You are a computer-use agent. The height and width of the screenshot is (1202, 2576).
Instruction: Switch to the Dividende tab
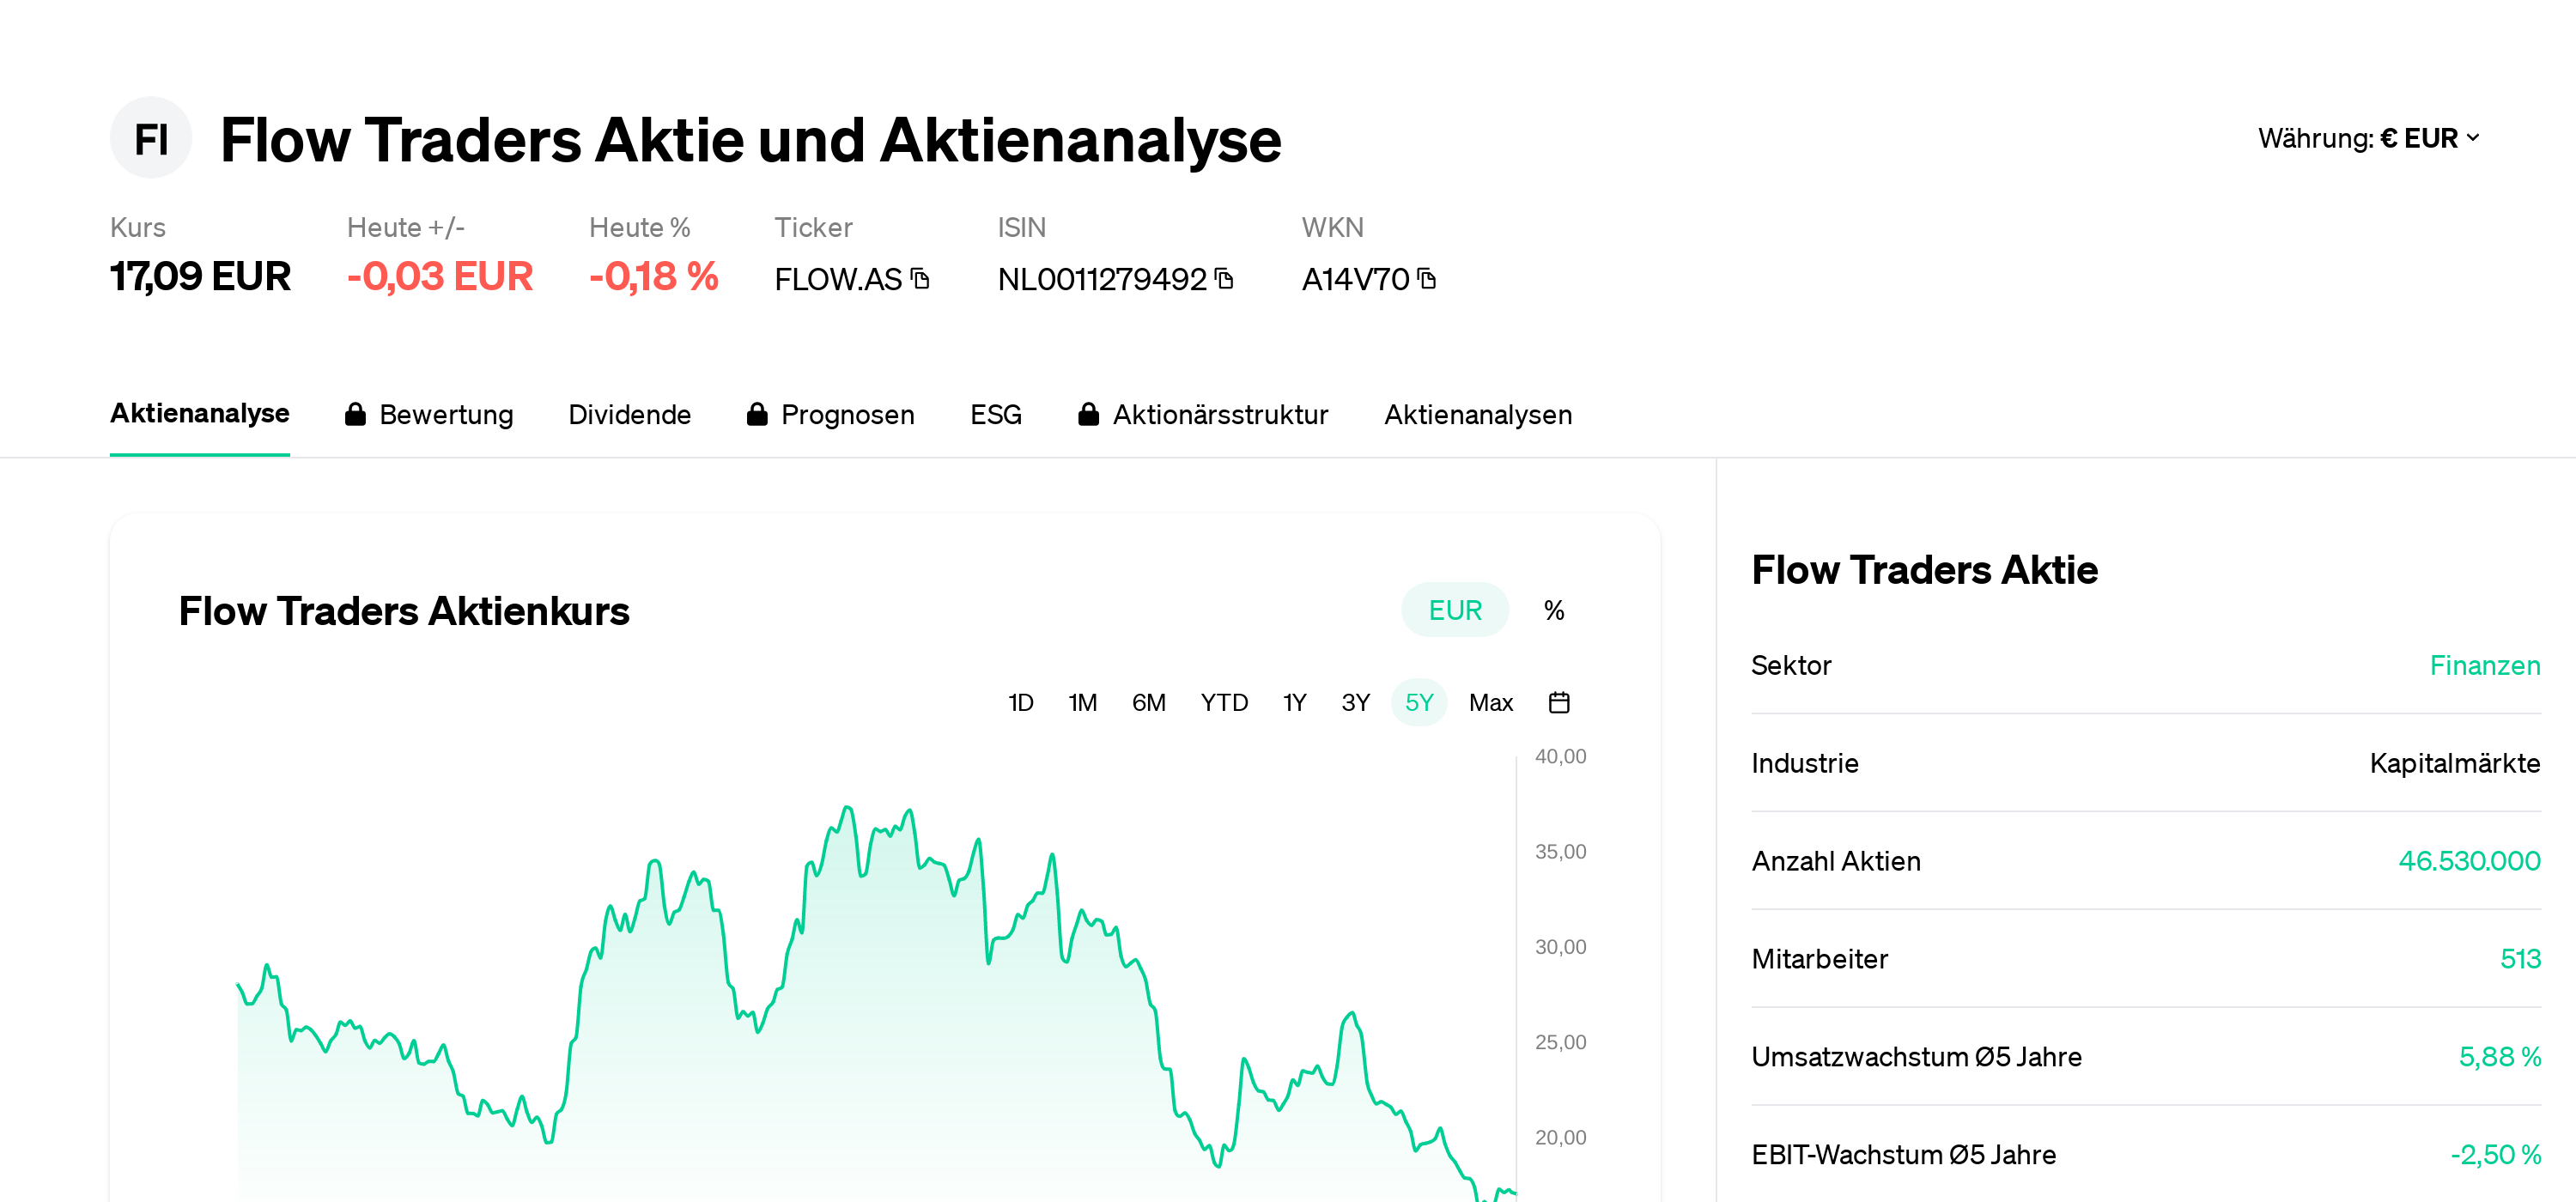pos(630,414)
